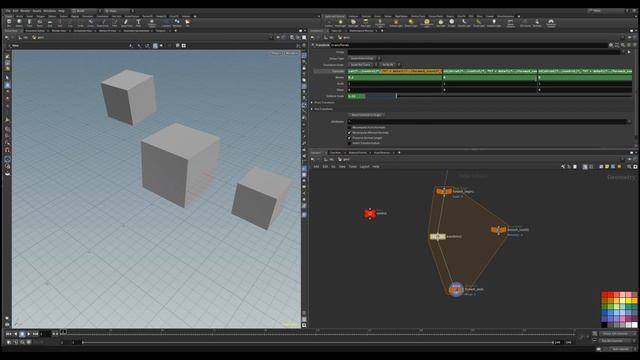Toggle Recompute Point Normals checkbox

click(349, 127)
